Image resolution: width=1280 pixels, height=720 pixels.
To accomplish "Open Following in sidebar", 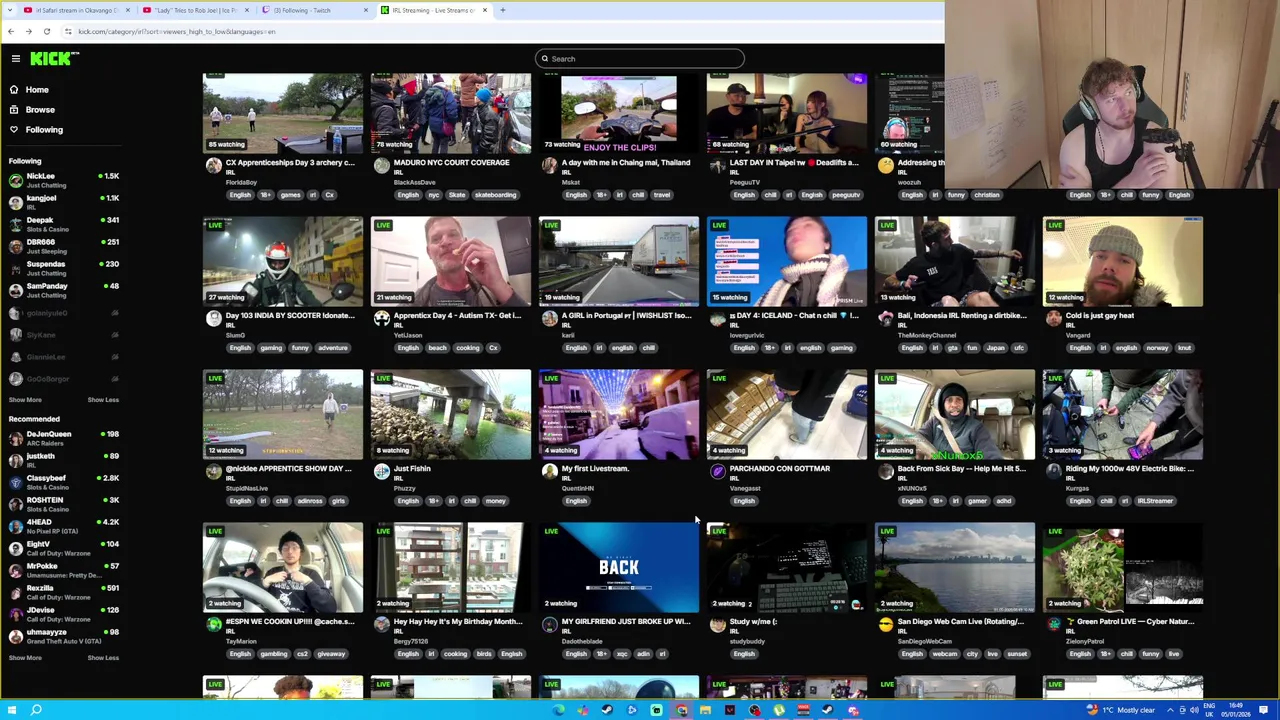I will point(44,129).
